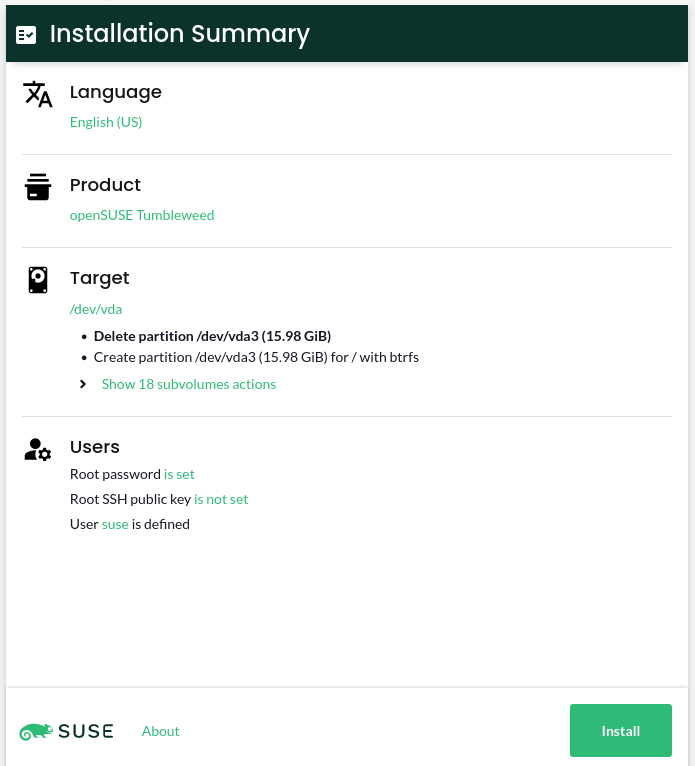Image resolution: width=695 pixels, height=766 pixels.
Task: Click the Delete partition /dev/vda3 entry
Action: [212, 336]
